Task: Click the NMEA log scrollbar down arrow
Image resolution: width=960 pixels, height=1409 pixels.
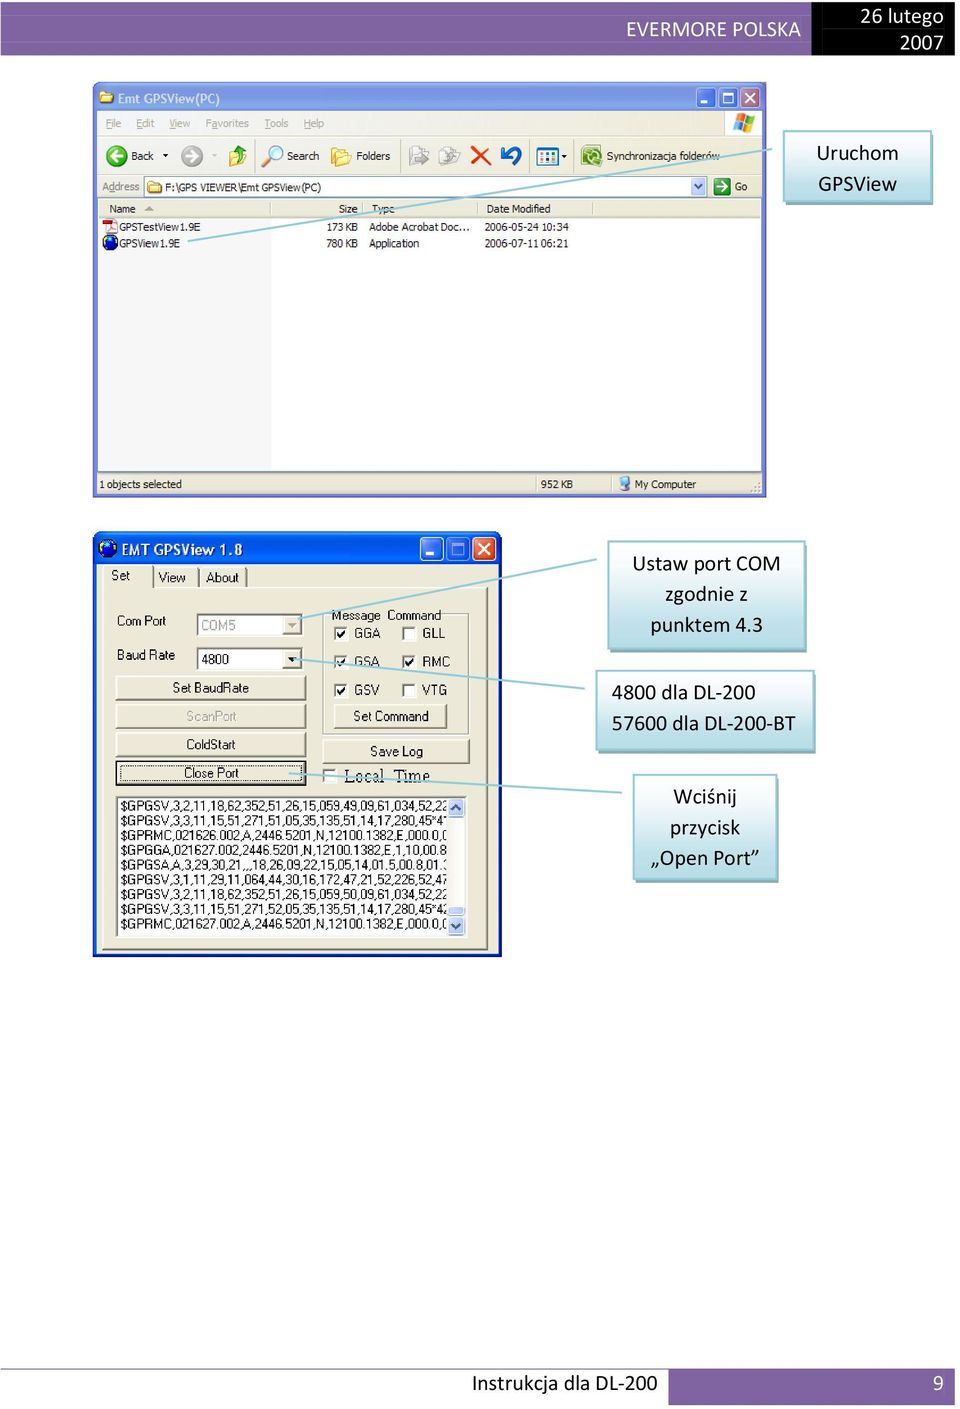Action: [x=456, y=926]
